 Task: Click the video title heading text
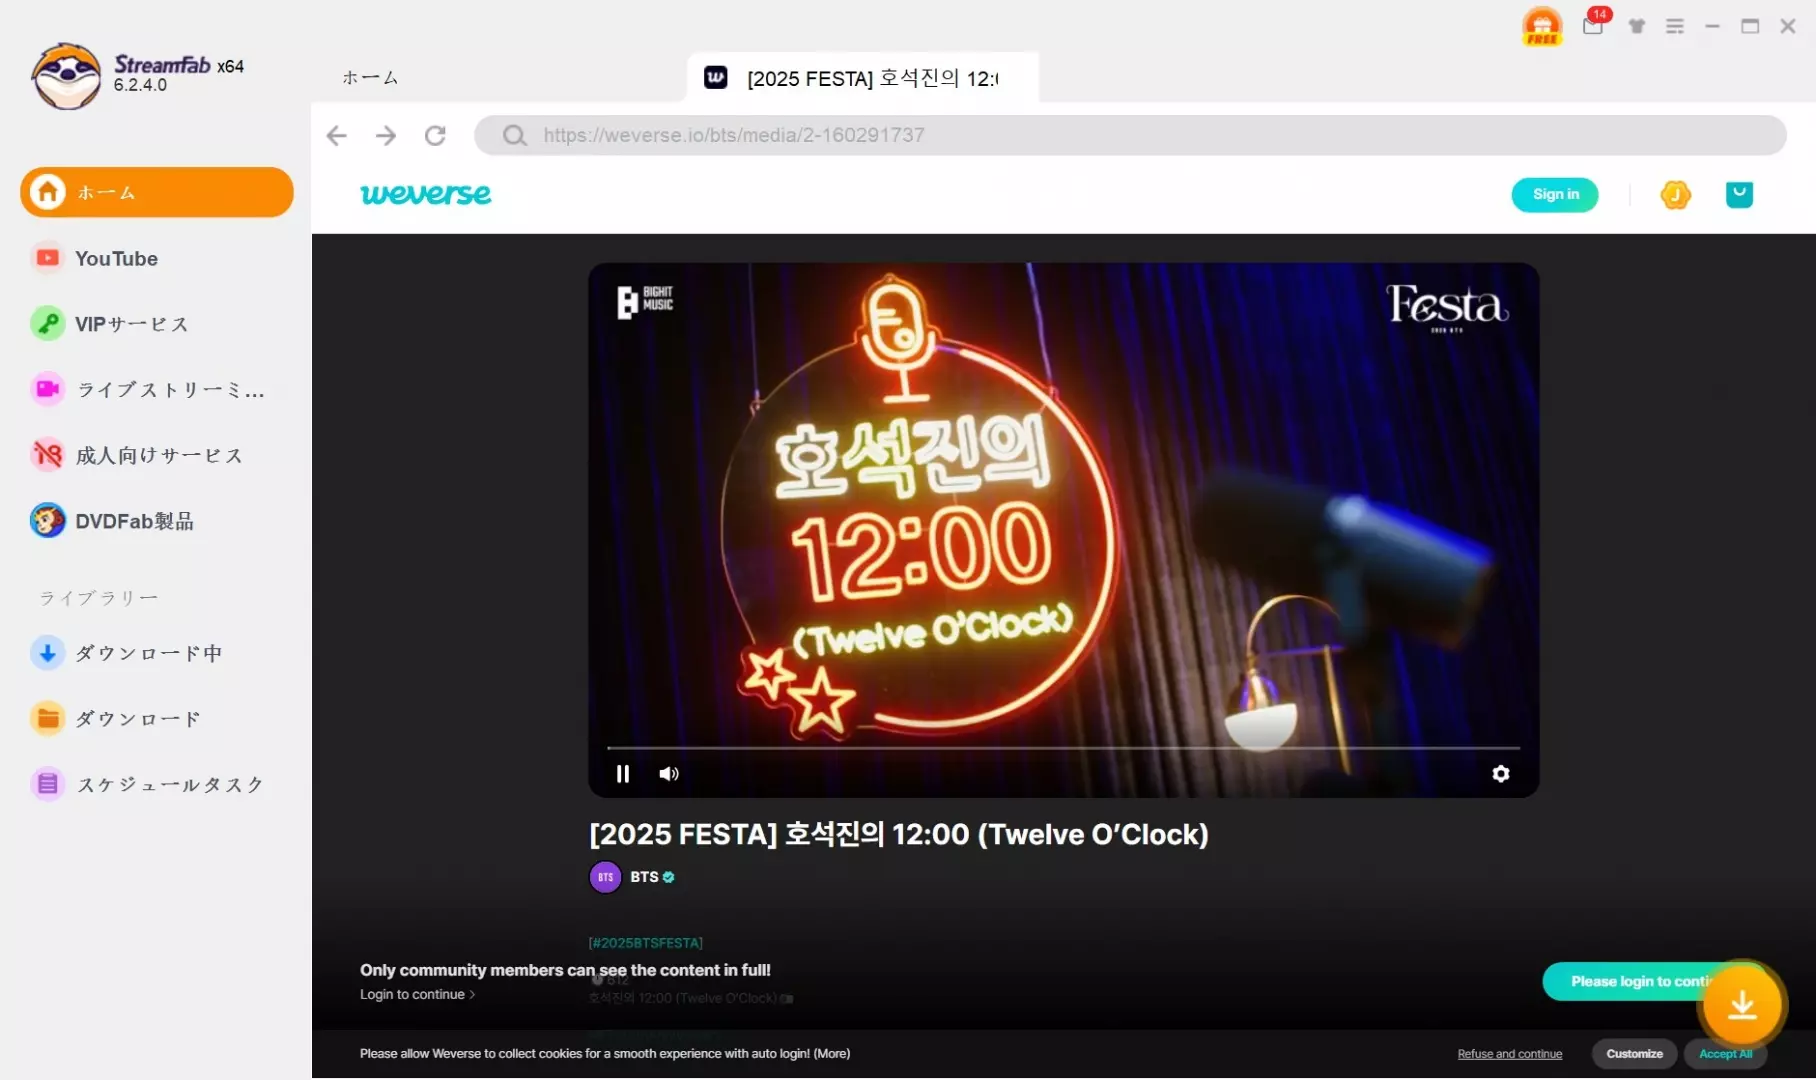pos(899,834)
